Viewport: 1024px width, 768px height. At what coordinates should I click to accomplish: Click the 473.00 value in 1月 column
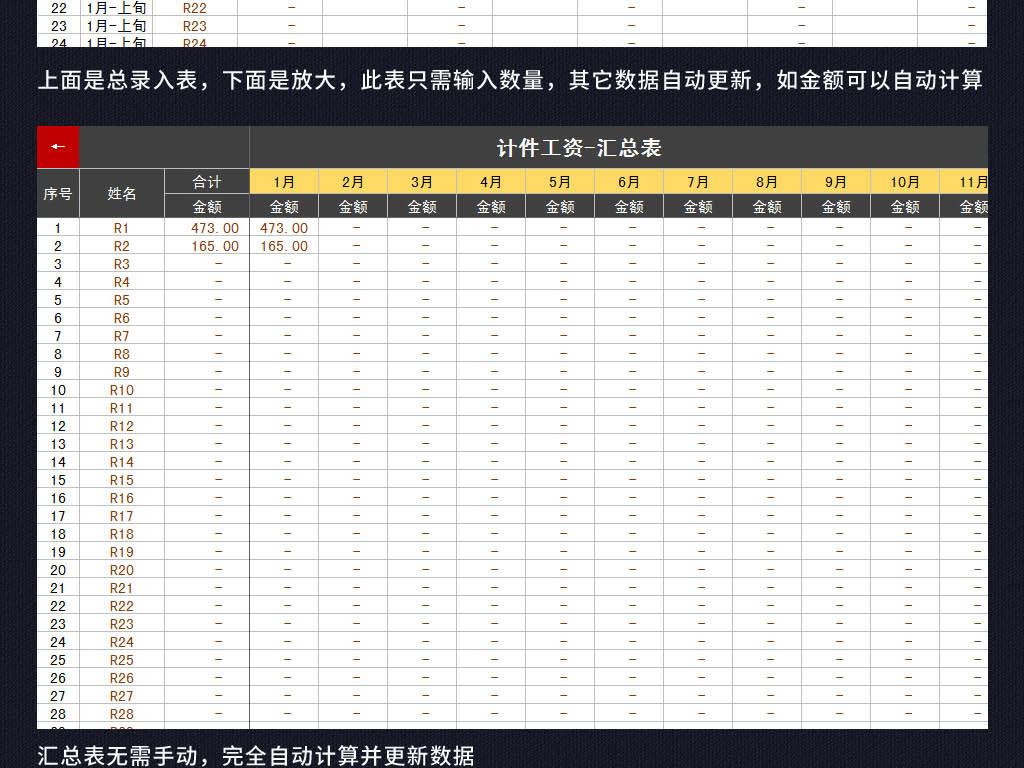pos(284,228)
